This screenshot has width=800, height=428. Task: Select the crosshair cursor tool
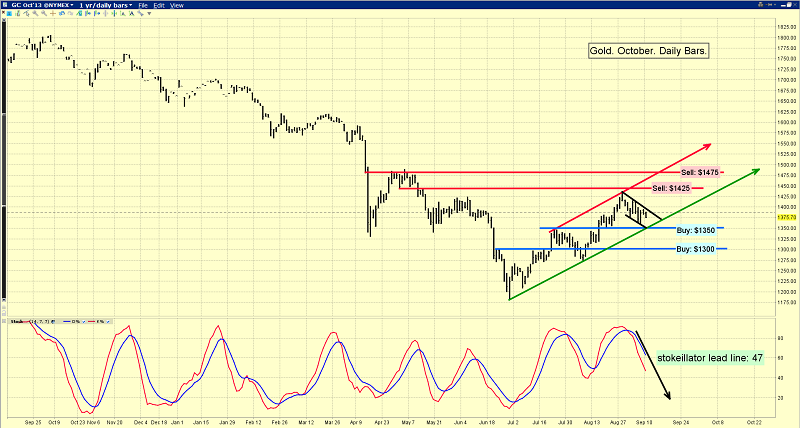pyautogui.click(x=53, y=13)
